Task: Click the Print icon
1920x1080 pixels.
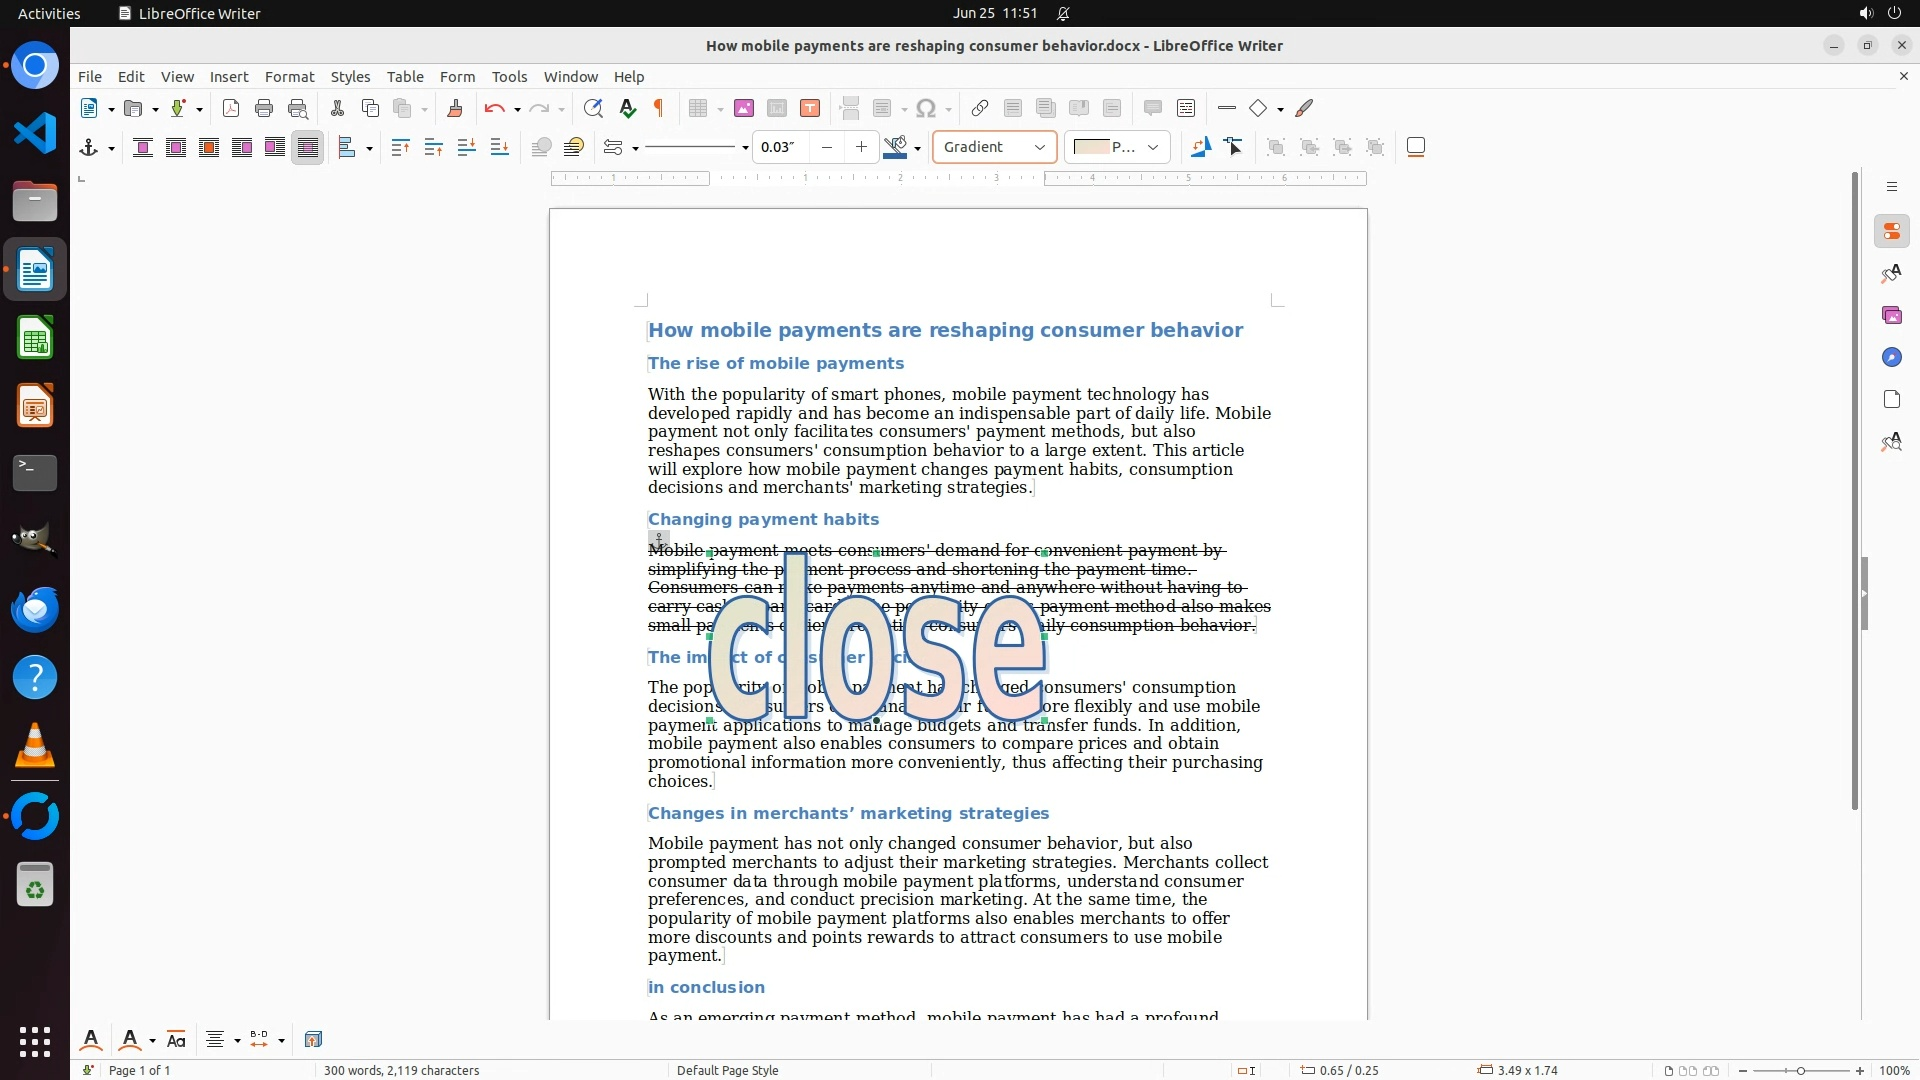Action: point(264,108)
